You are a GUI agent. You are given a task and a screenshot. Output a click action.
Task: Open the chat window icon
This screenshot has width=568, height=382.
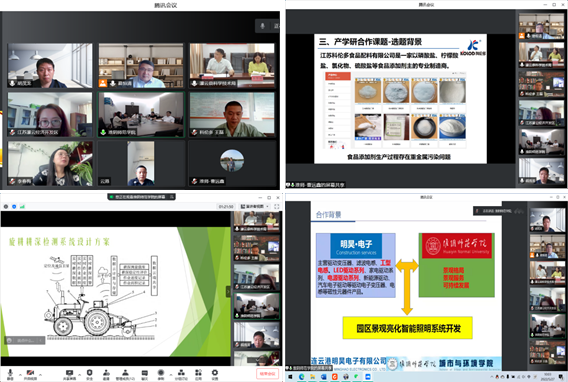coord(145,374)
